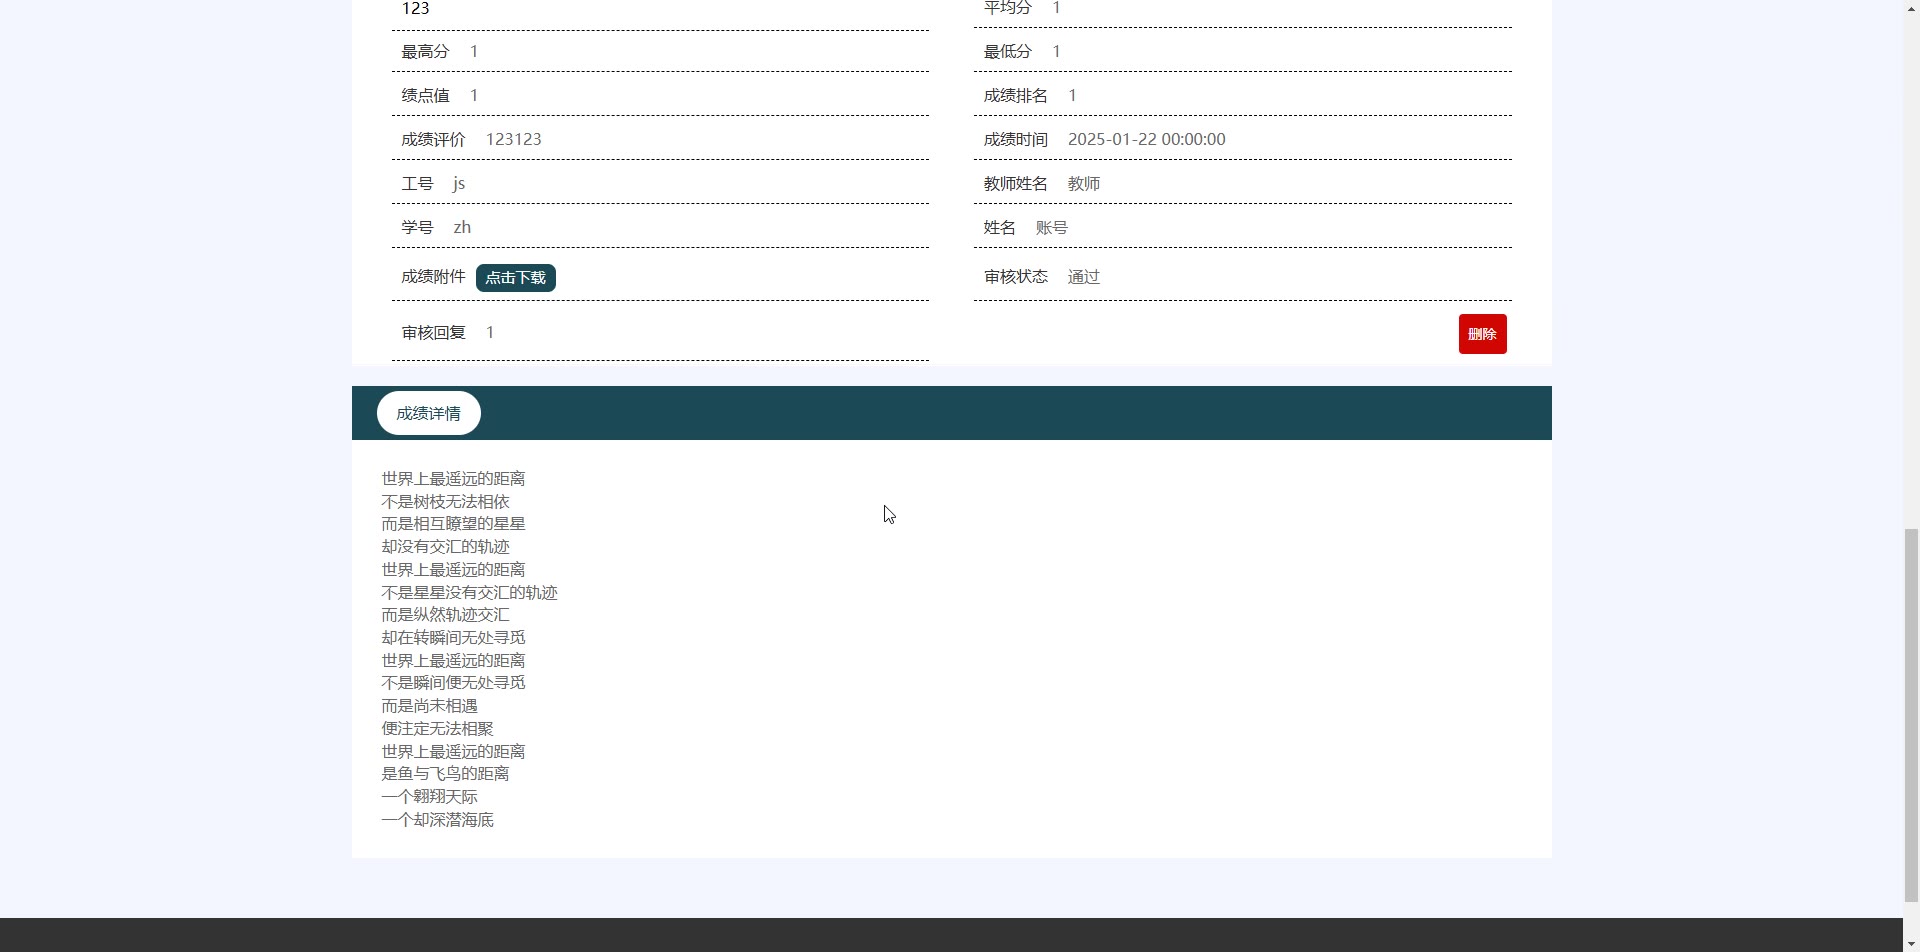The image size is (1920, 952).
Task: Click the 姓名 value 账号
Action: [x=1052, y=228]
